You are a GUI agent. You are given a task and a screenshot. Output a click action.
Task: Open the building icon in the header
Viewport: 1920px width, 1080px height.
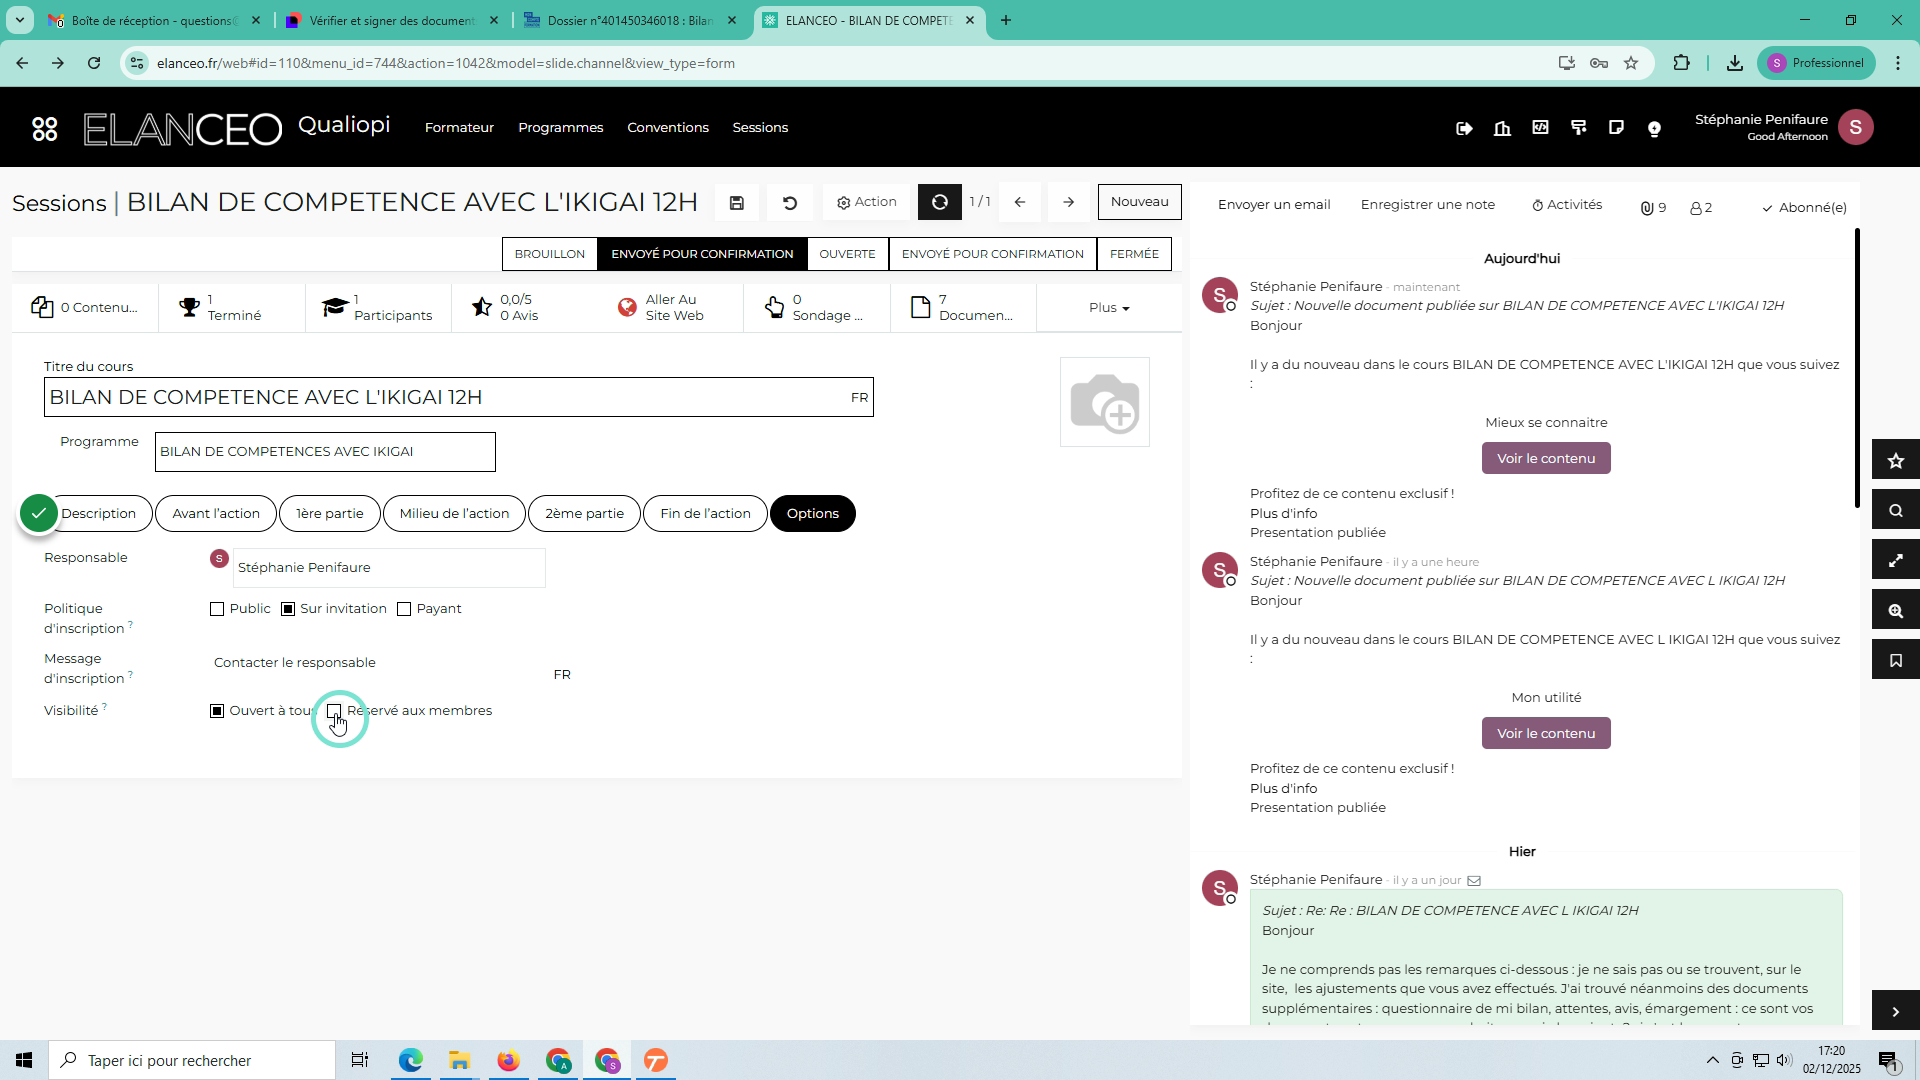[x=1502, y=128]
